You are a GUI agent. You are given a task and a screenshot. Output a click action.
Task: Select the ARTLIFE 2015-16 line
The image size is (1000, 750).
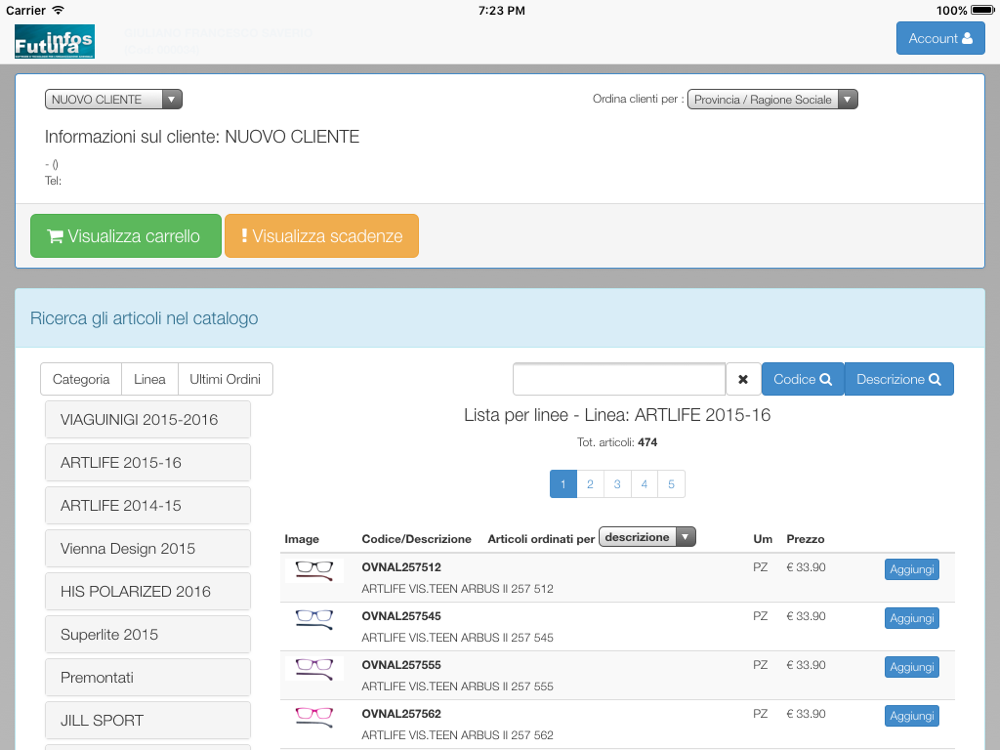147,462
